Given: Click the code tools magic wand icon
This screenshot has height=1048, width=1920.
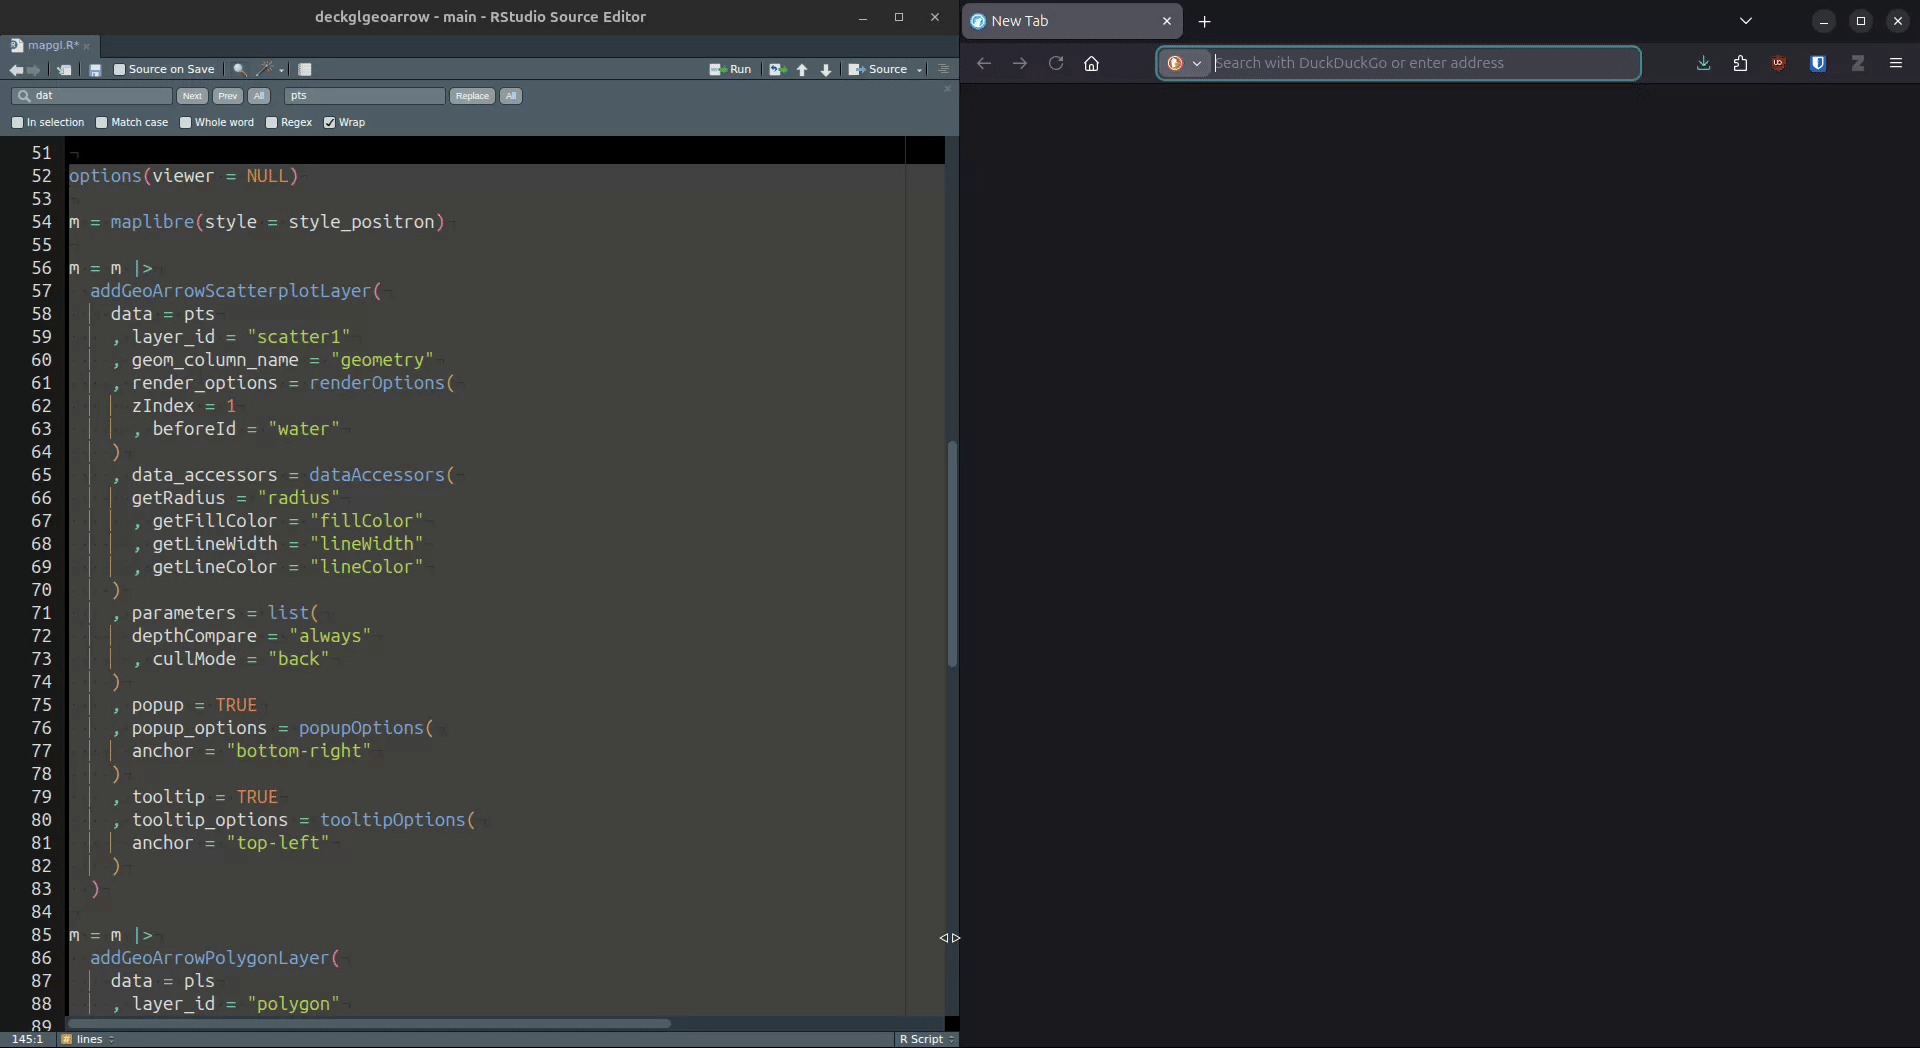Looking at the screenshot, I should pyautogui.click(x=265, y=69).
